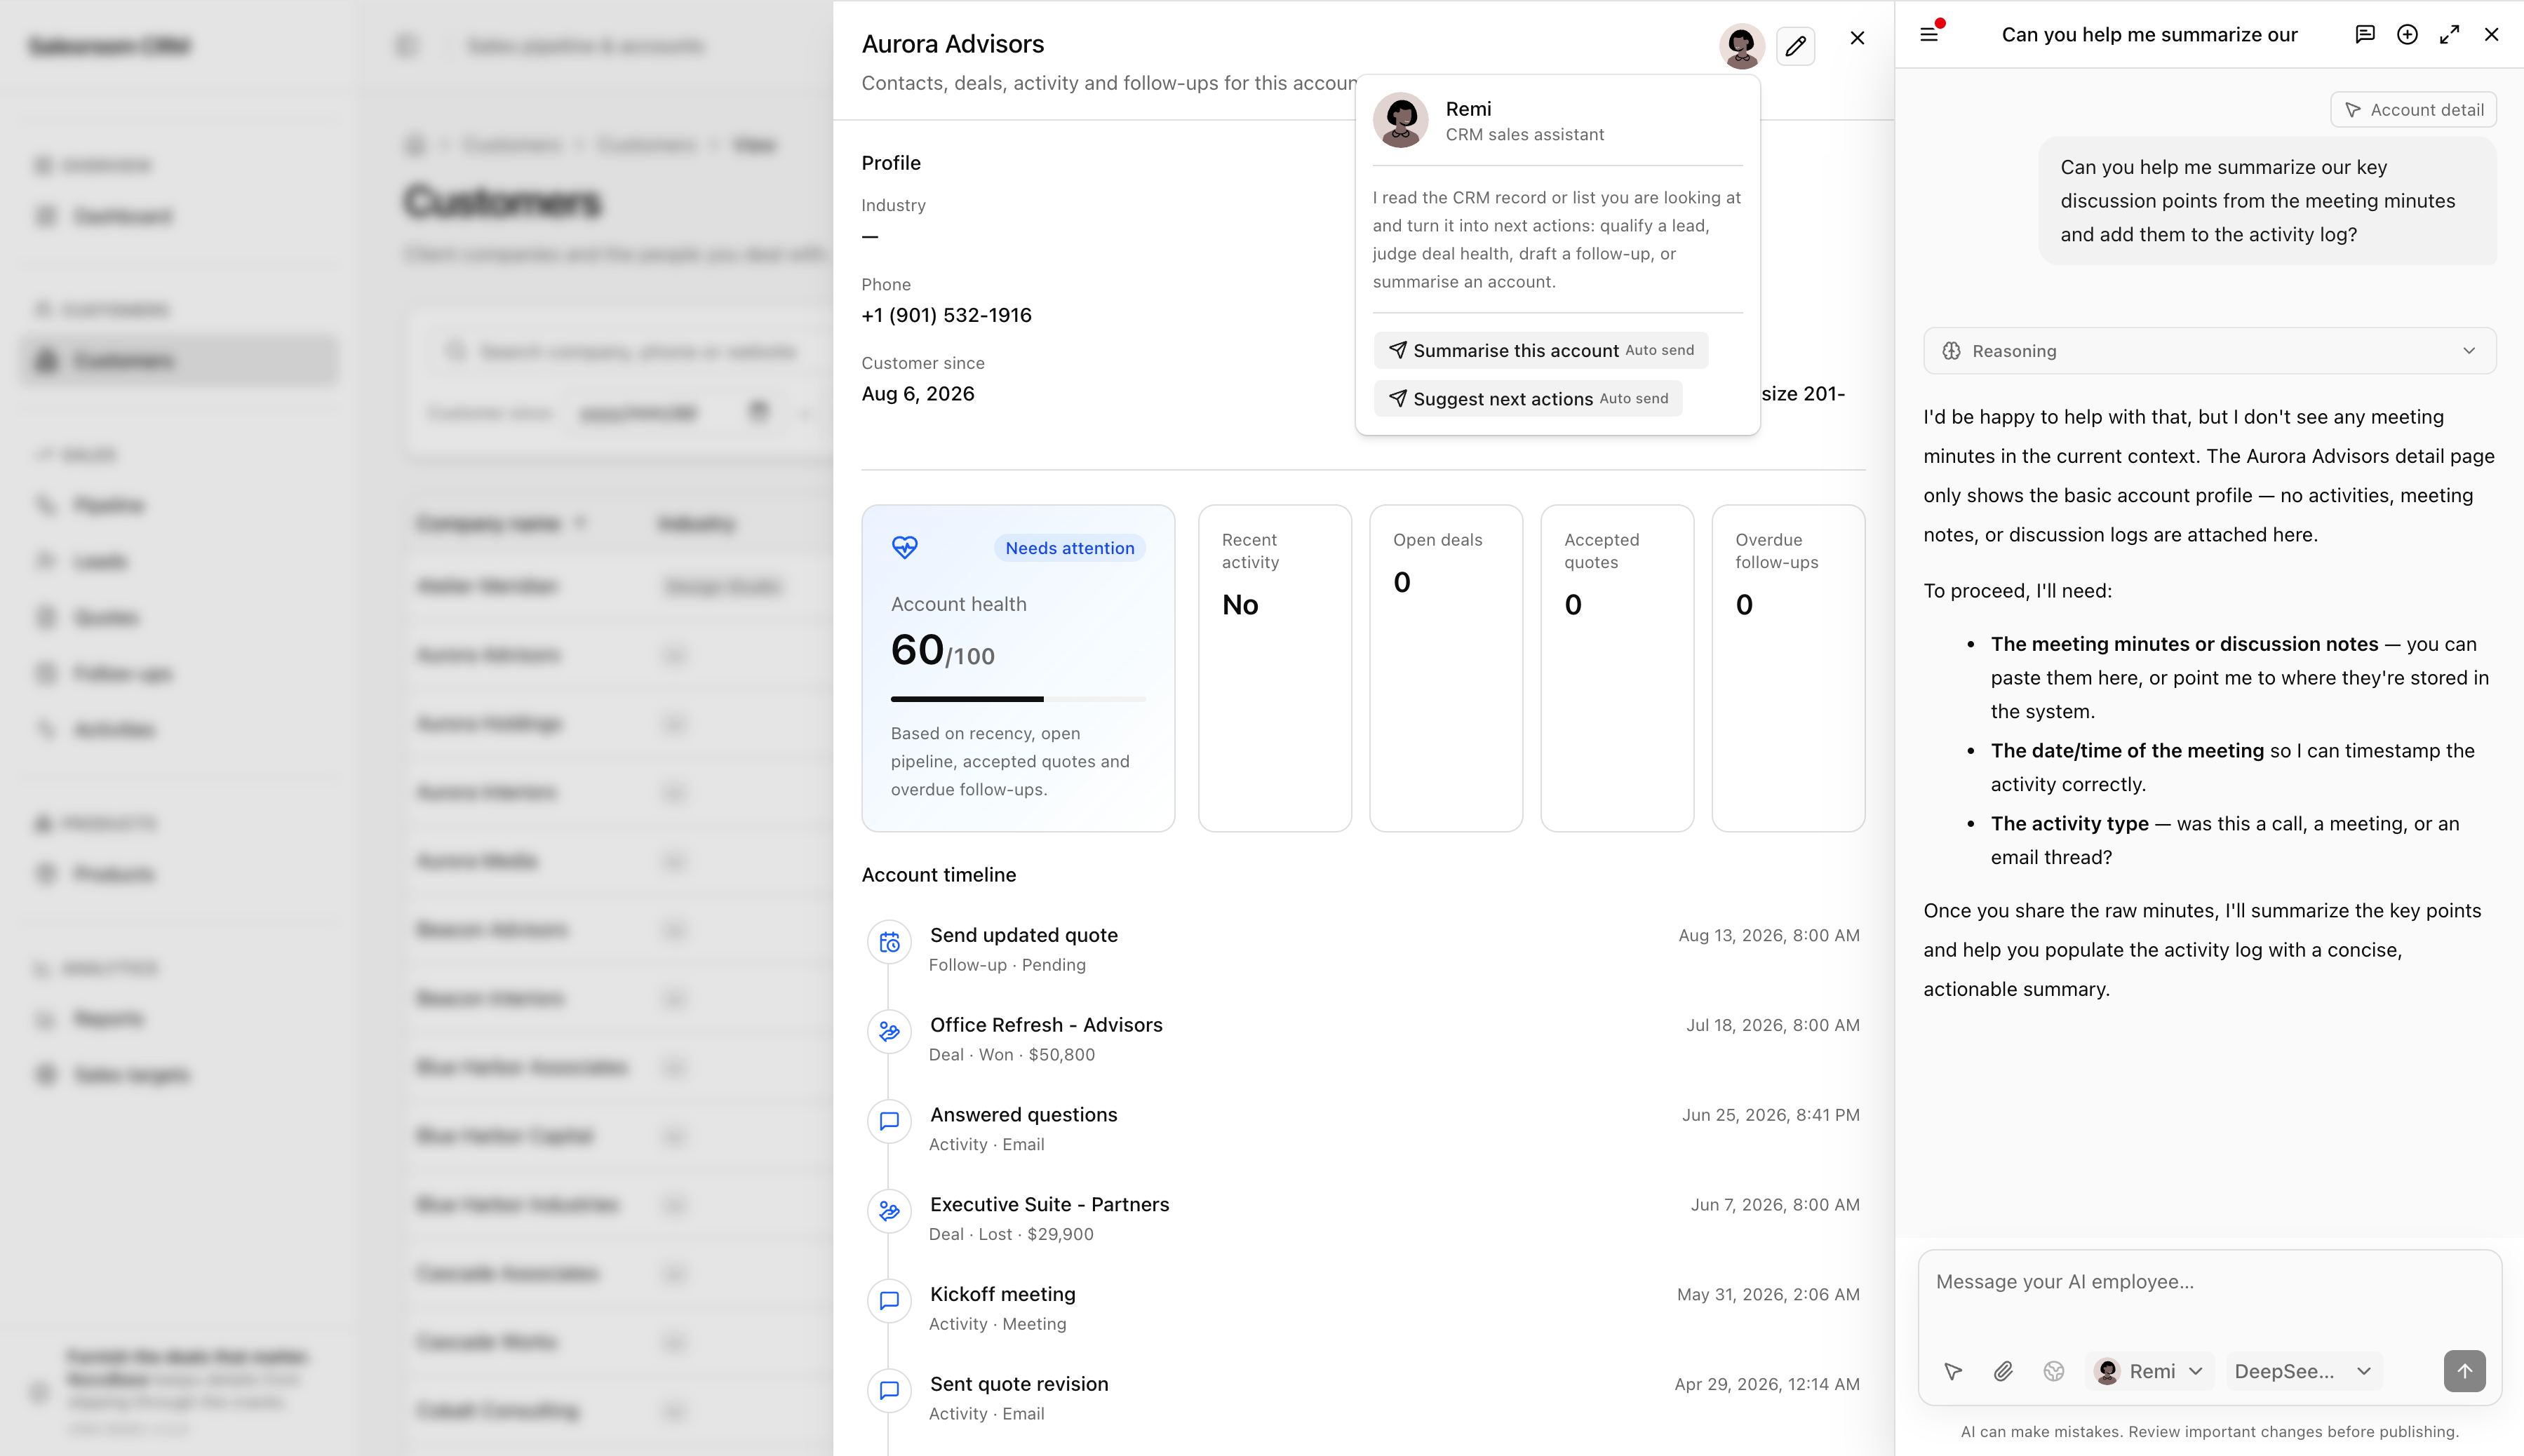The height and width of the screenshot is (1456, 2524).
Task: Click the Remi avatar in the drawer header
Action: coord(1741,45)
